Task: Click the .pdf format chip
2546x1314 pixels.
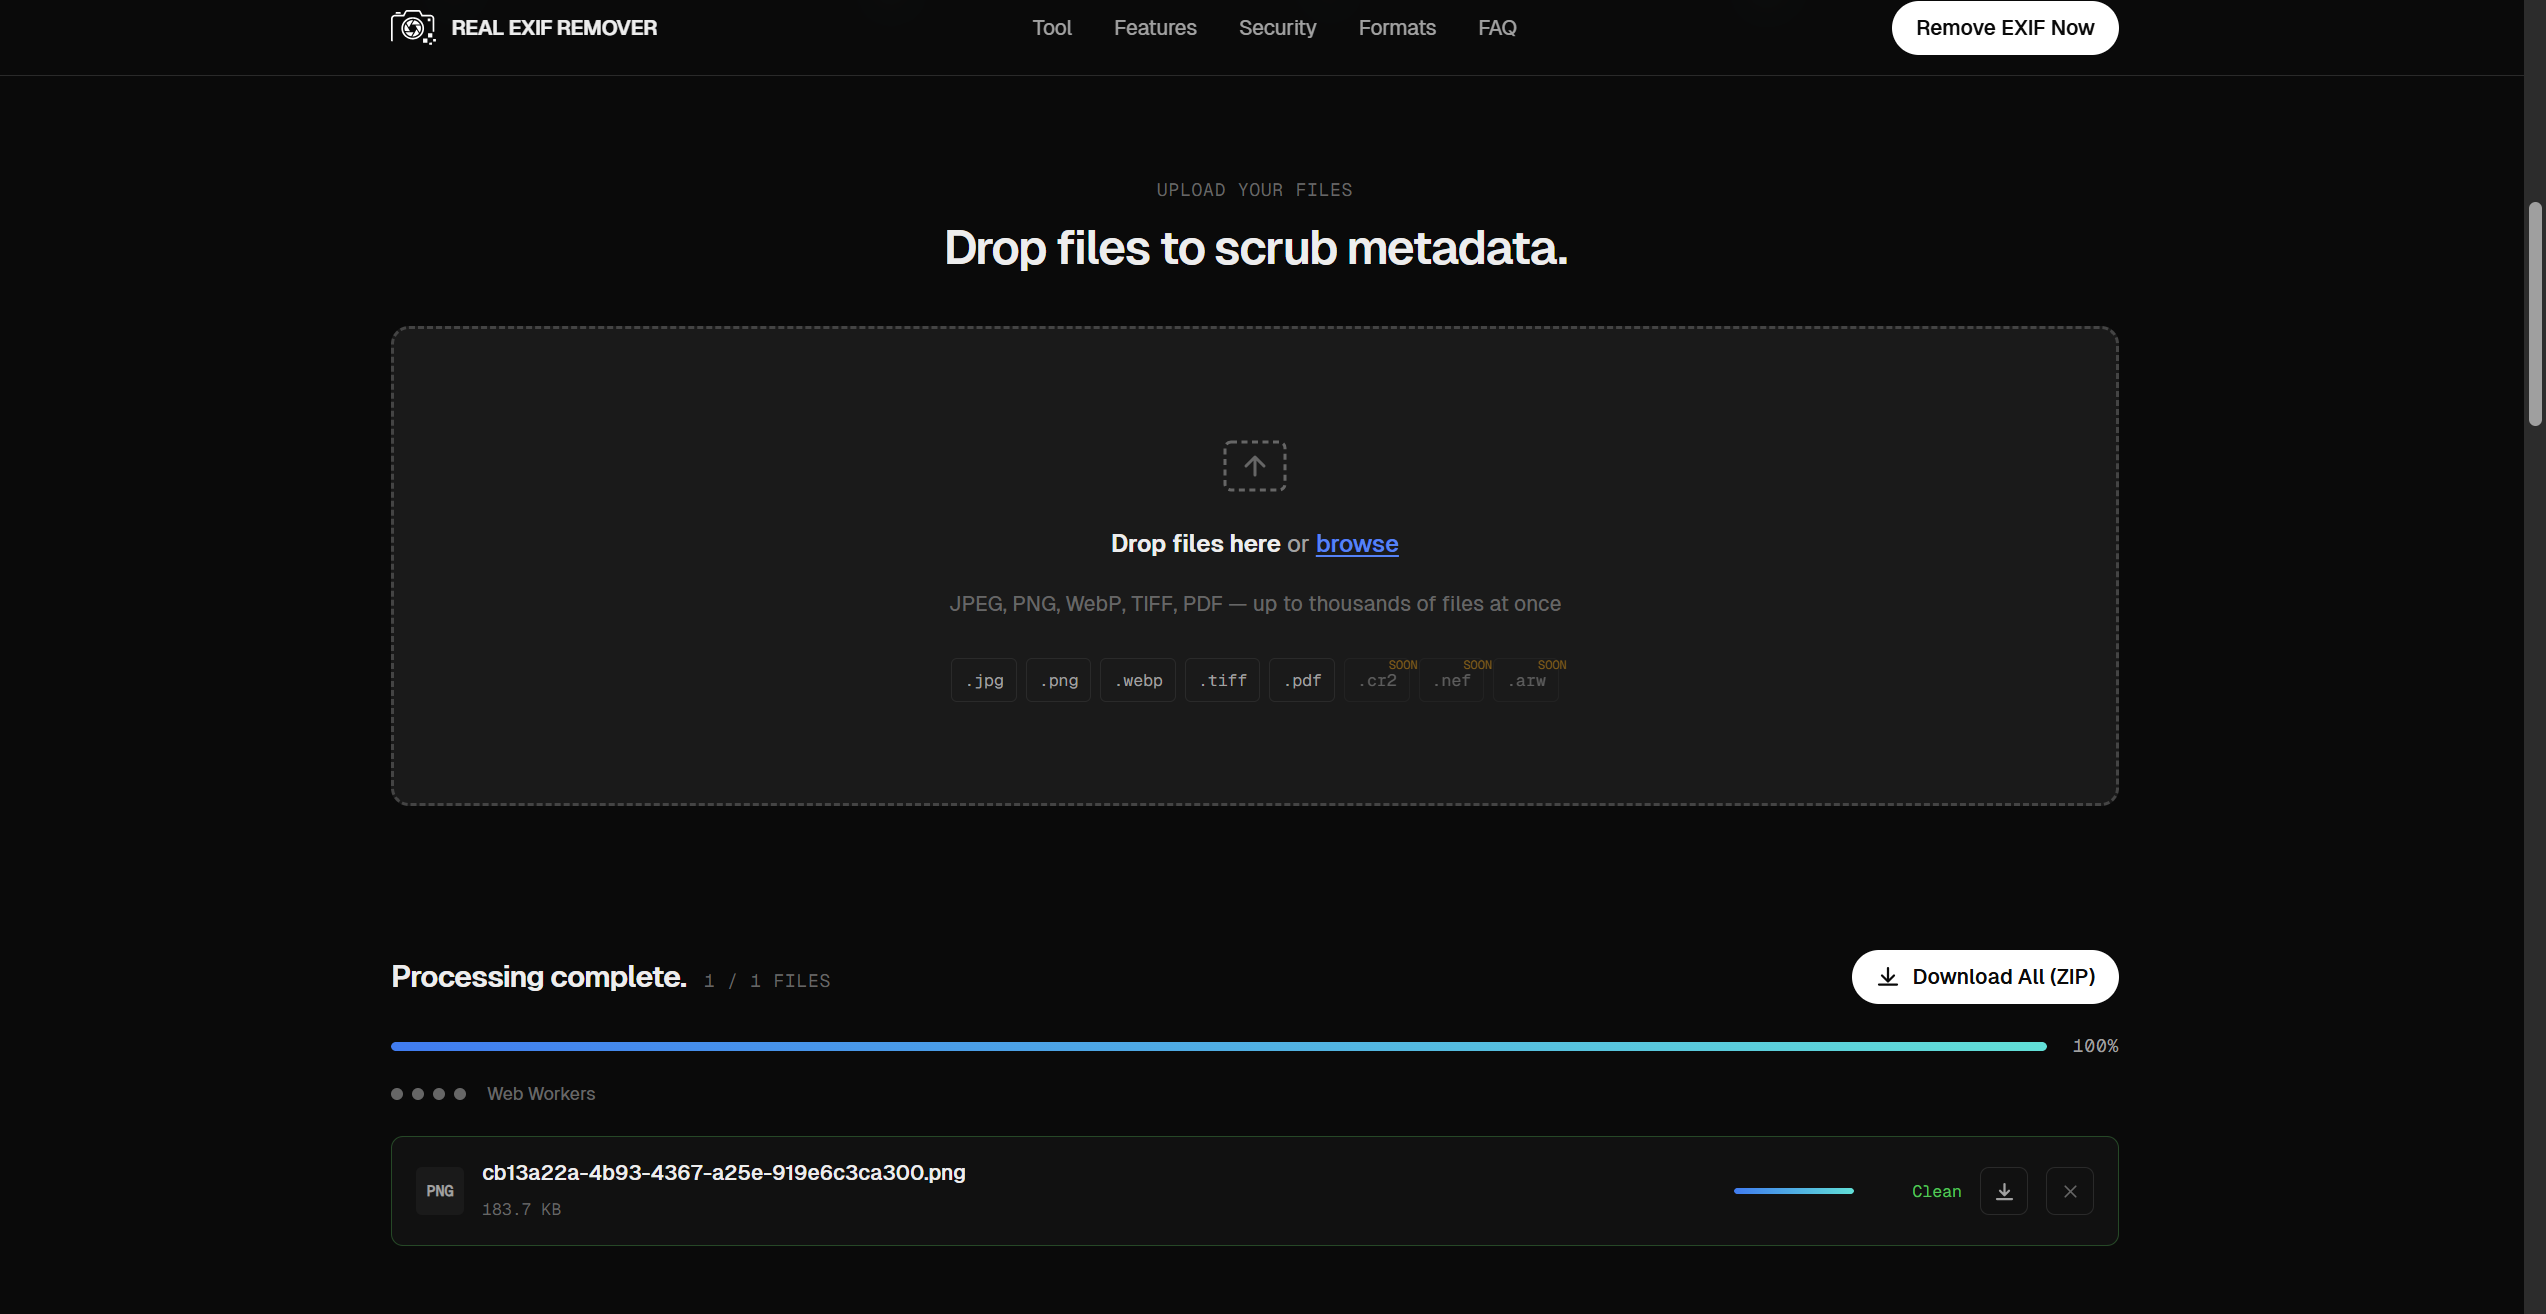Action: [x=1302, y=681]
